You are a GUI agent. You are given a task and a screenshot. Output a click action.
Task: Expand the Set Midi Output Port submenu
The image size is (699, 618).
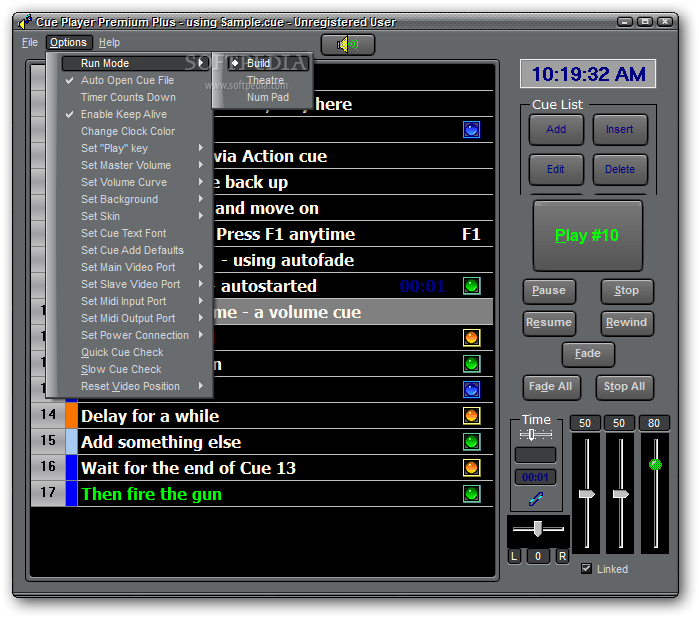click(135, 318)
